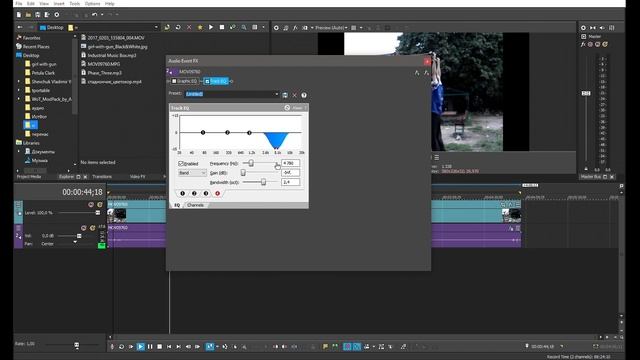
Task: Open the Band filter type dropdown
Action: (x=192, y=173)
